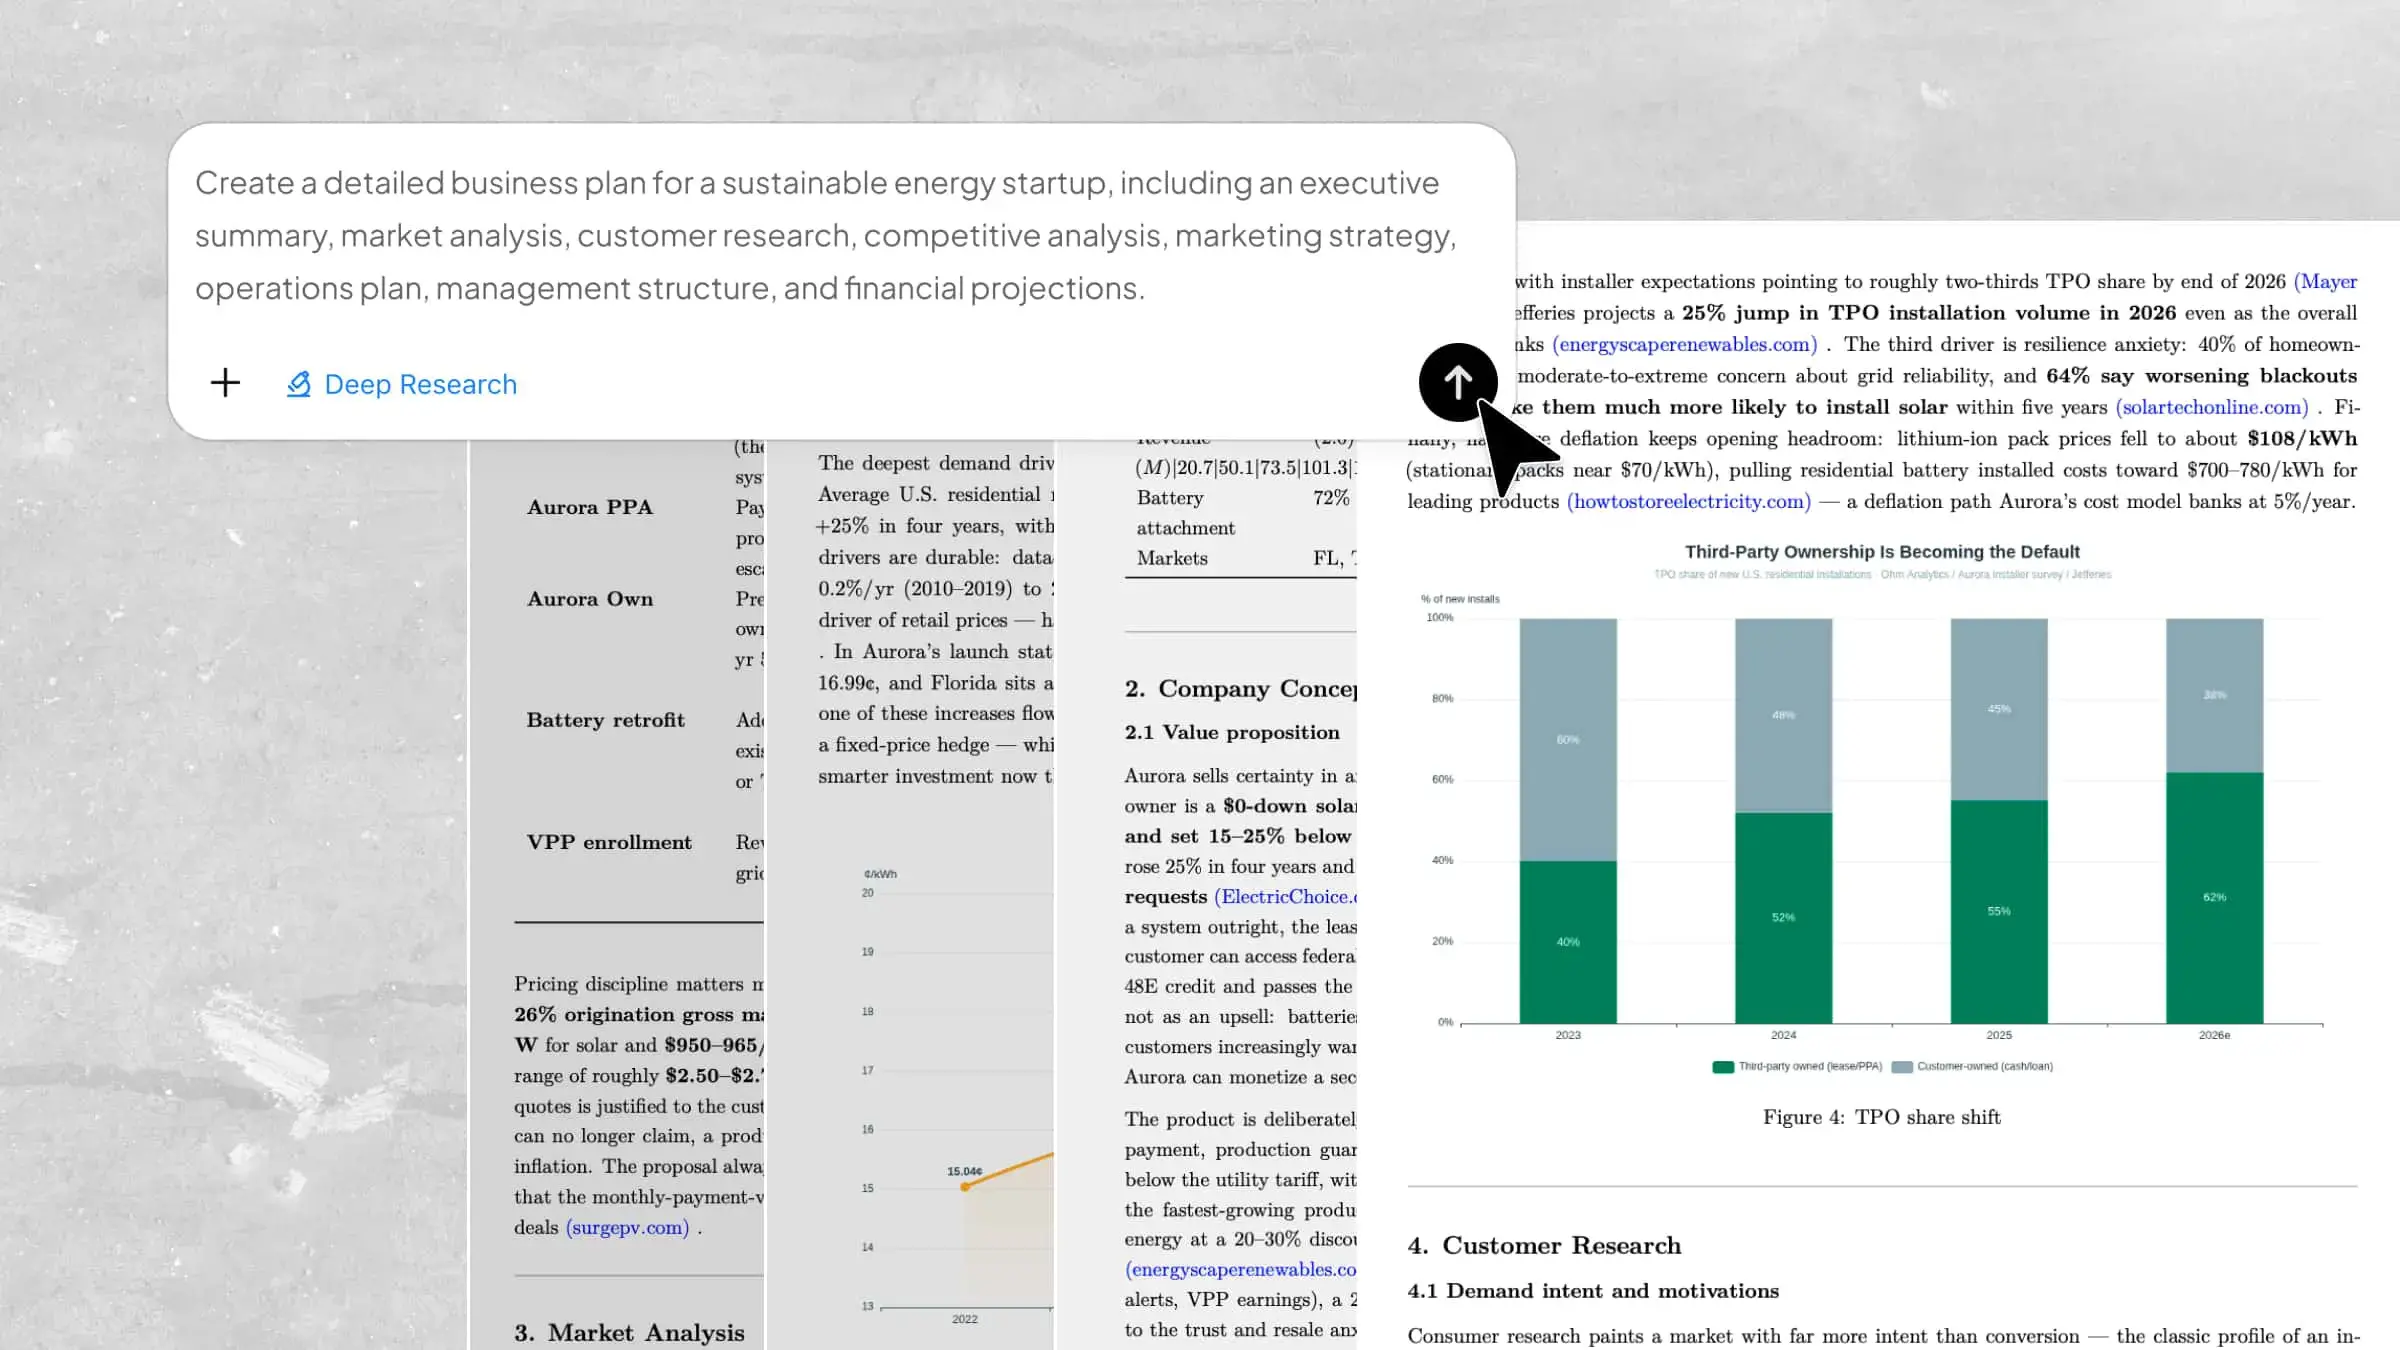Open the surgepv.com citation link
The image size is (2400, 1350).
(x=627, y=1227)
